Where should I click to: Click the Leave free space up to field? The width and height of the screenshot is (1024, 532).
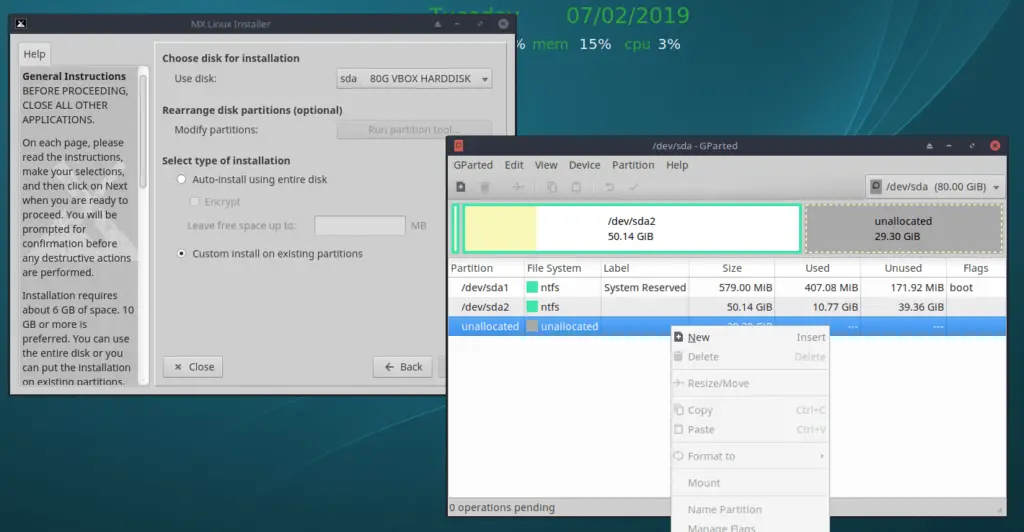click(360, 225)
